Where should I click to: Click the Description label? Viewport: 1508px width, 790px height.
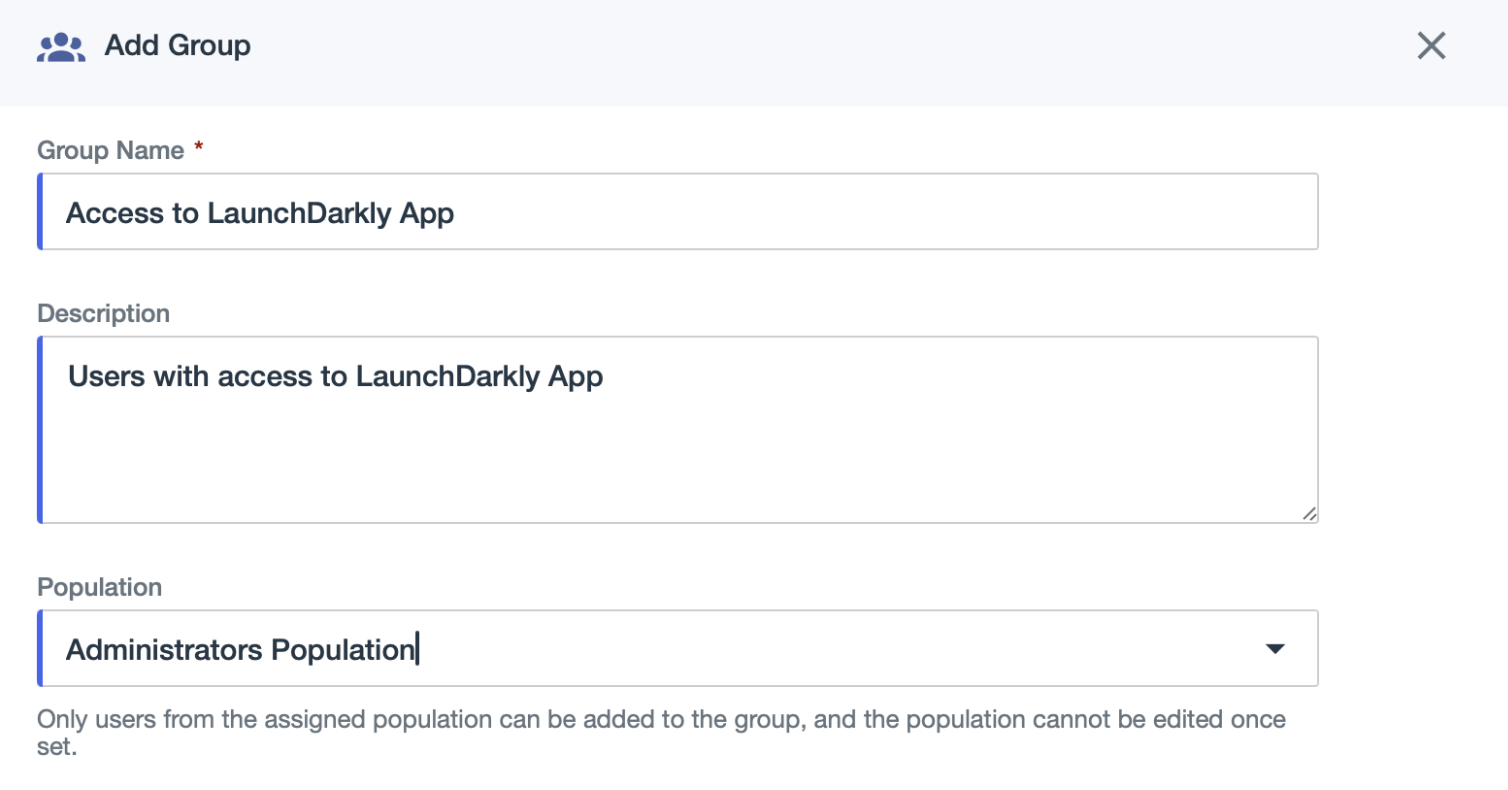pyautogui.click(x=103, y=313)
